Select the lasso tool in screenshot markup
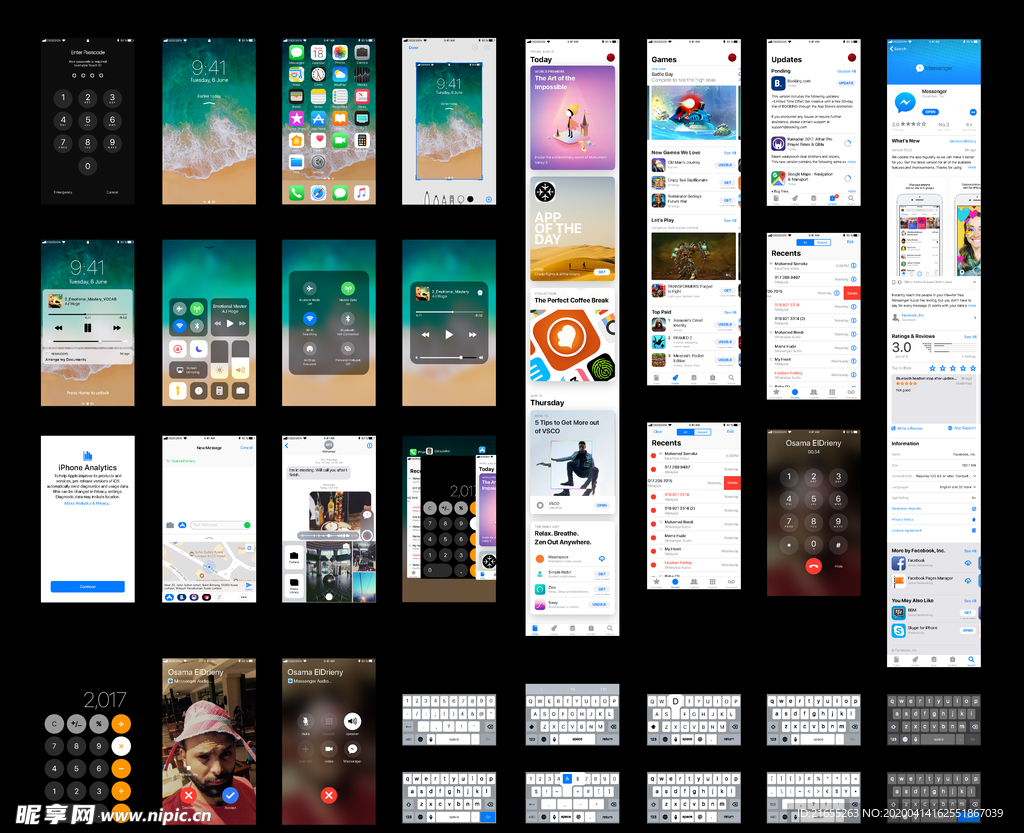The width and height of the screenshot is (1024, 833). click(x=460, y=198)
